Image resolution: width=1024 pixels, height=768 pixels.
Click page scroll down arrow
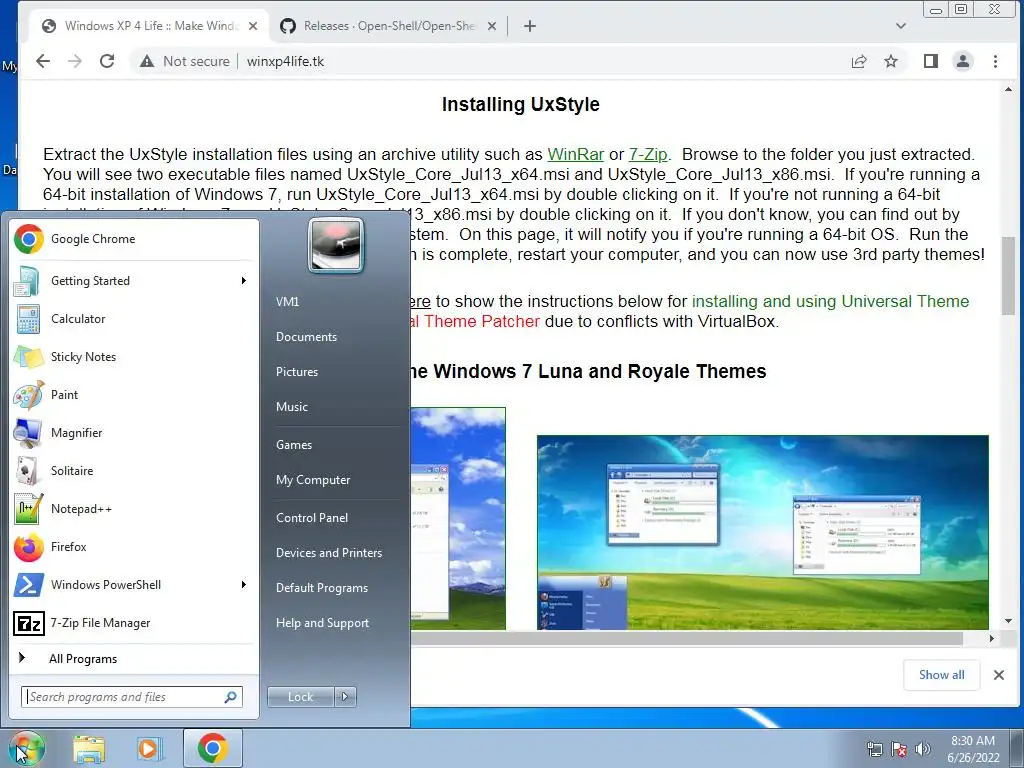tap(1008, 621)
